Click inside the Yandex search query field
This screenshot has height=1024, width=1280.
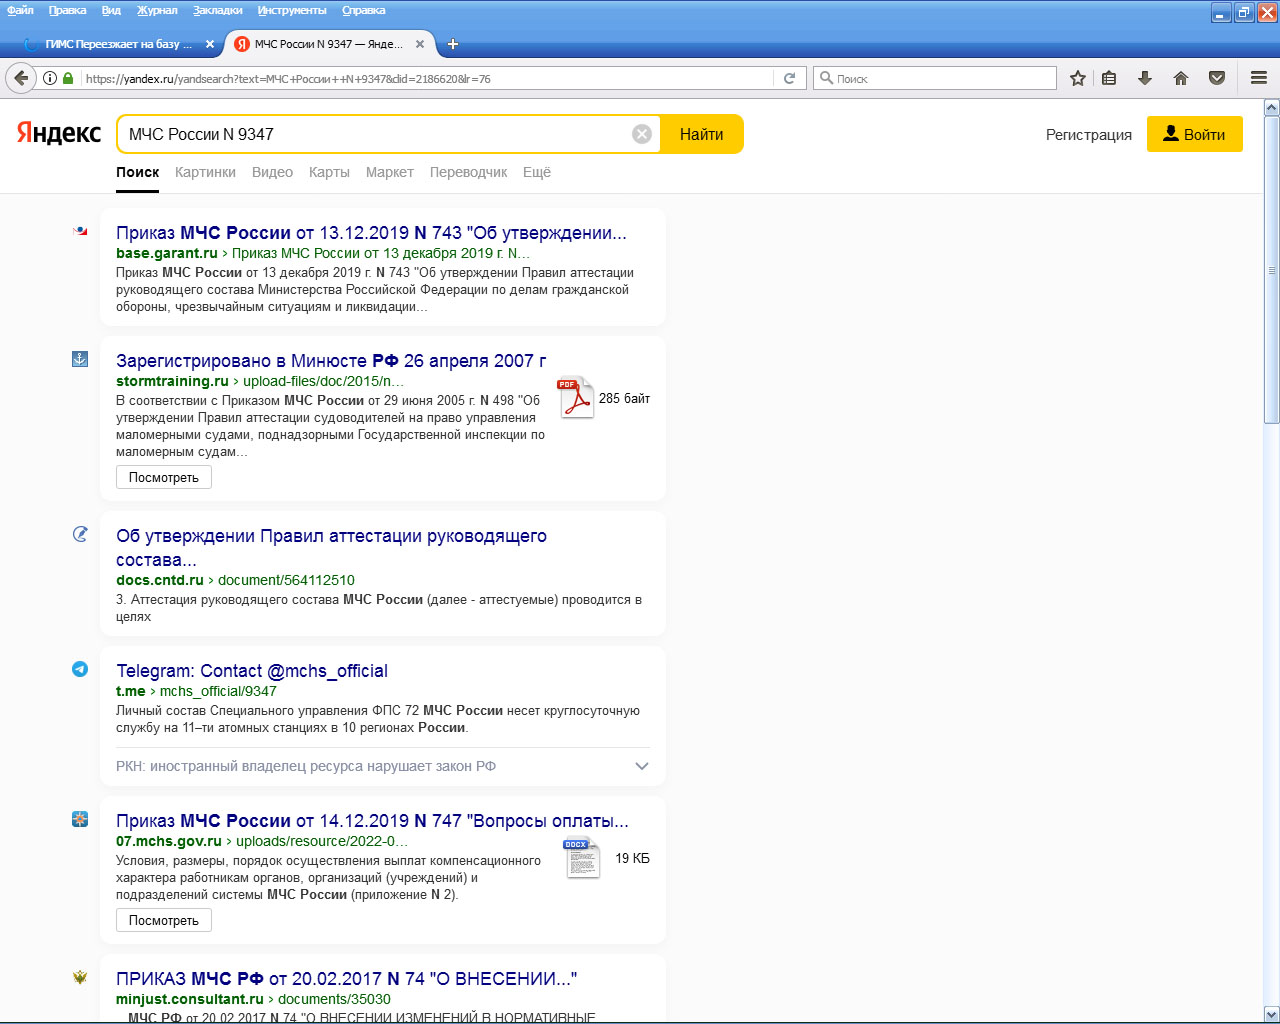[x=375, y=134]
